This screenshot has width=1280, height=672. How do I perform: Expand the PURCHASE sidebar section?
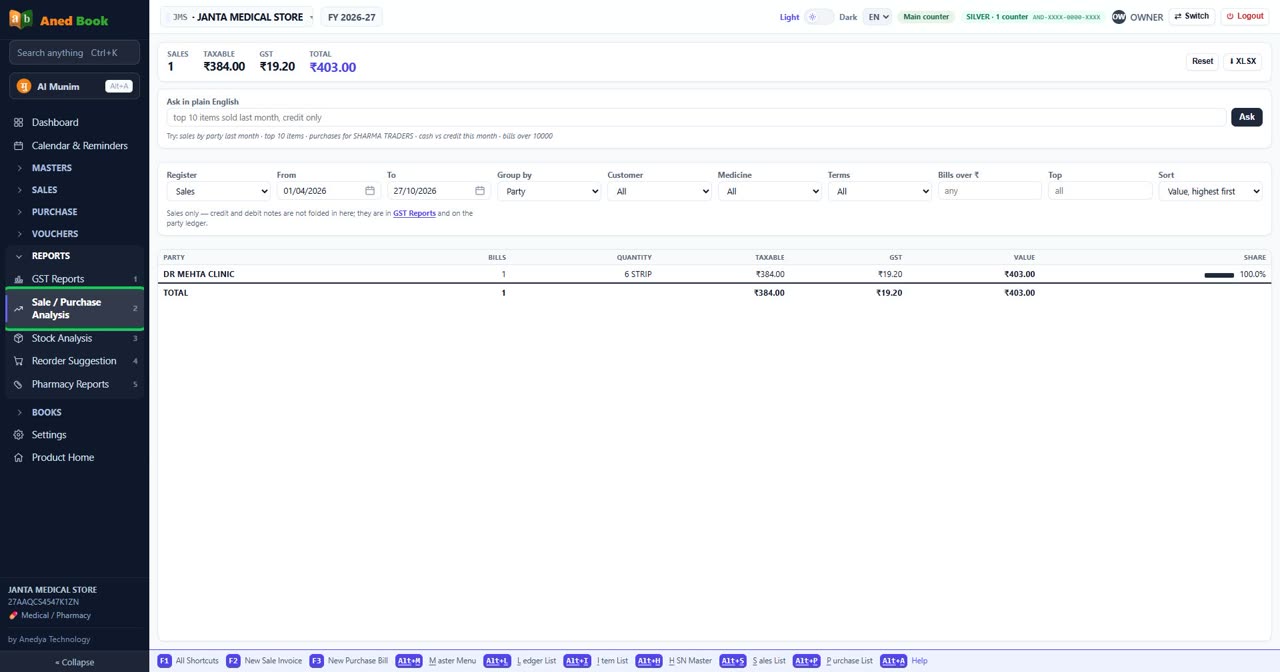(x=74, y=212)
